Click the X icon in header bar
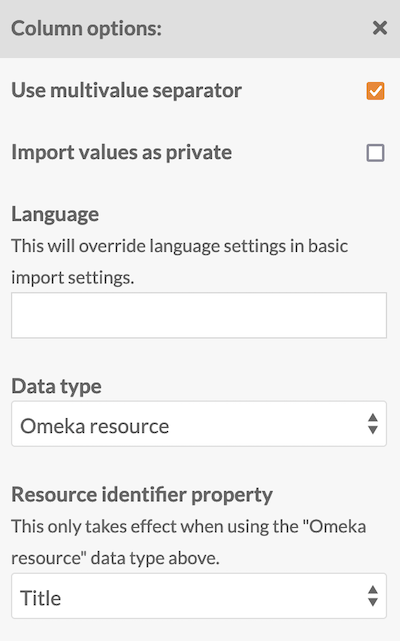Image resolution: width=400 pixels, height=641 pixels. coord(380,28)
